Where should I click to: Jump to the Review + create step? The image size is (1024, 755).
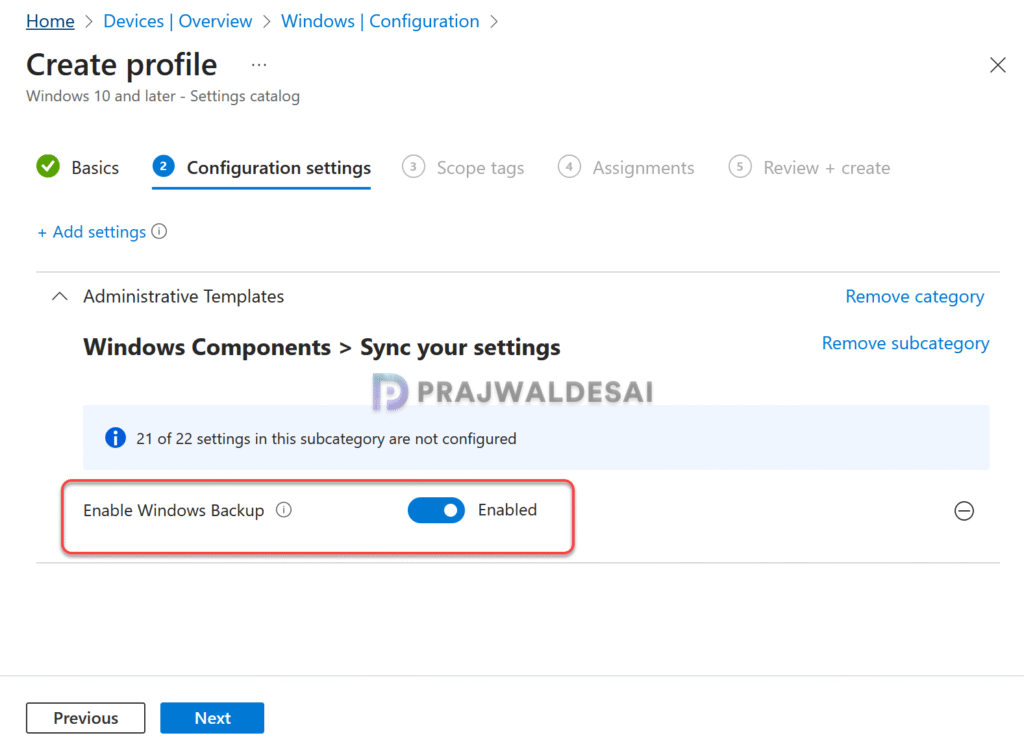pos(809,168)
